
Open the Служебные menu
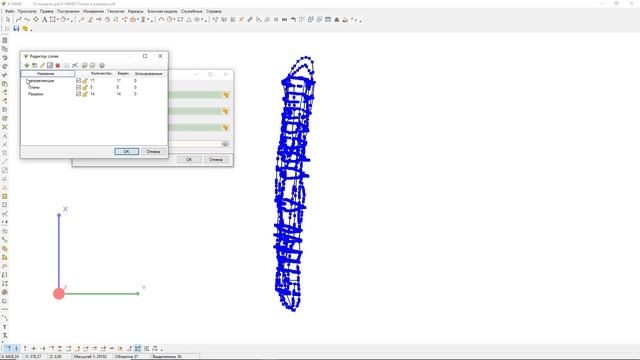(192, 11)
